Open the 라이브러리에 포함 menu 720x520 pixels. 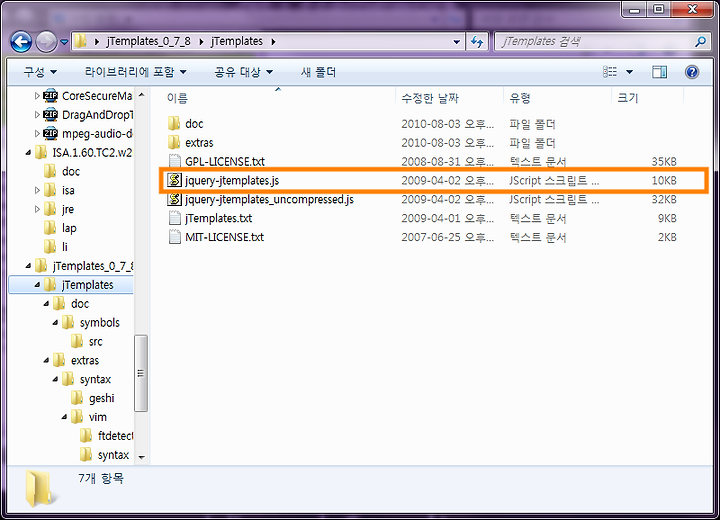(x=135, y=72)
